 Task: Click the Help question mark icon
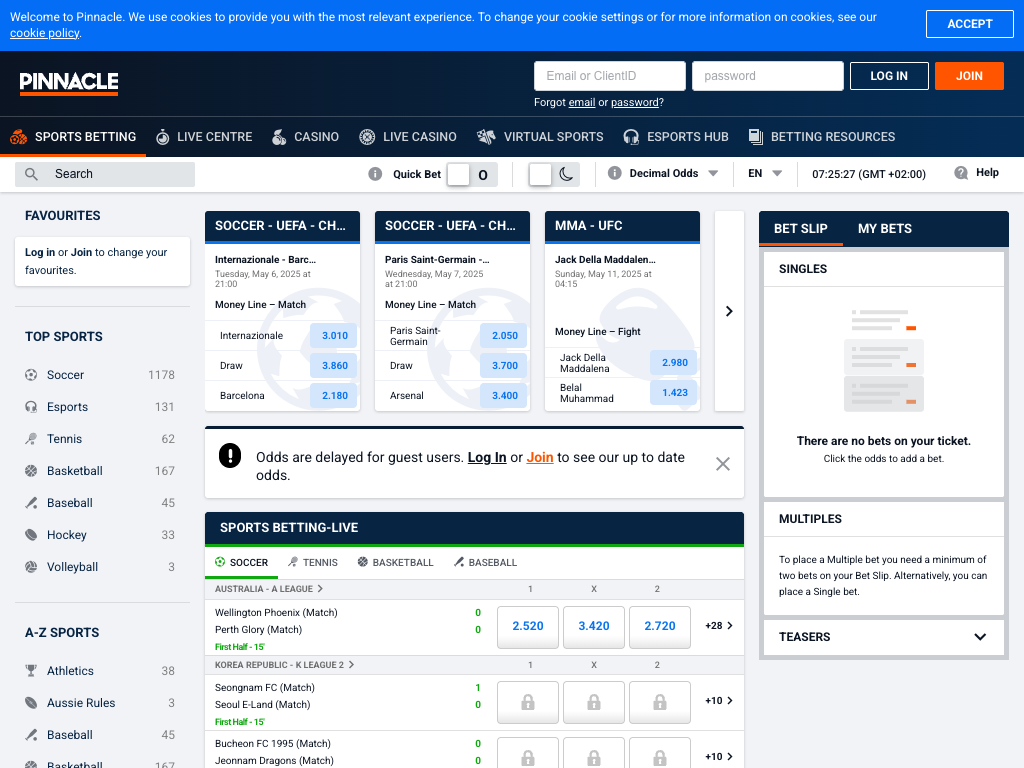pyautogui.click(x=961, y=173)
